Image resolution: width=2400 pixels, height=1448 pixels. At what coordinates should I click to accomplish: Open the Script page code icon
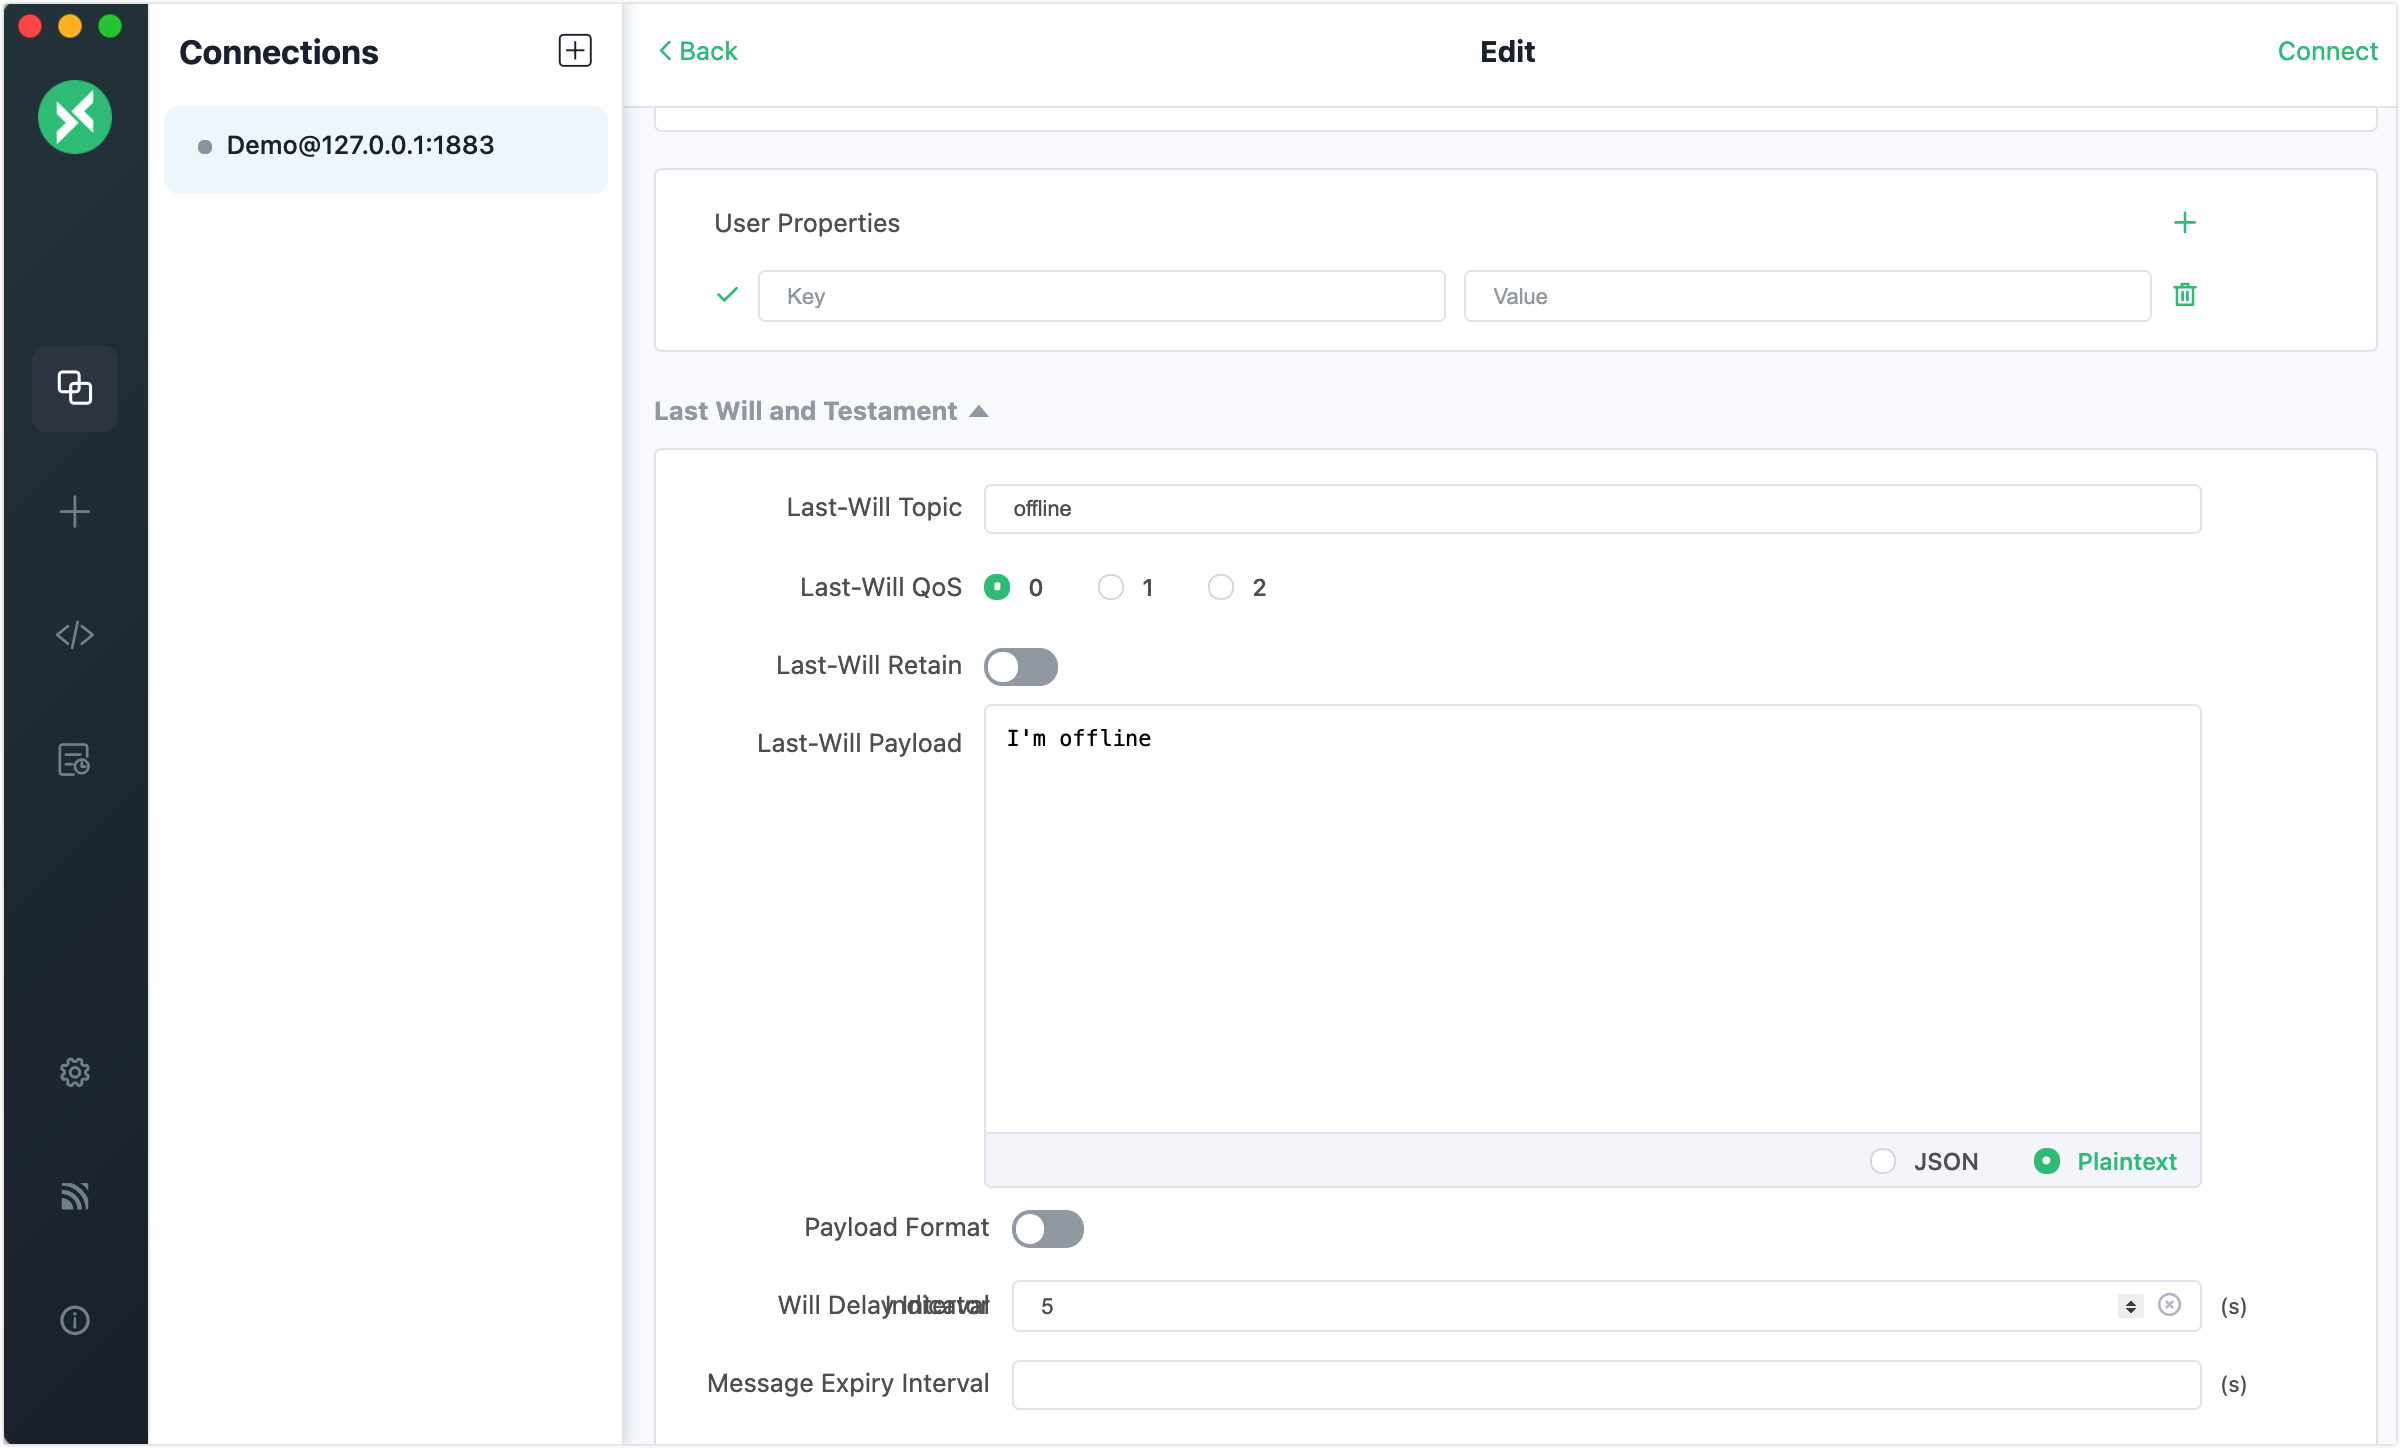(x=75, y=635)
